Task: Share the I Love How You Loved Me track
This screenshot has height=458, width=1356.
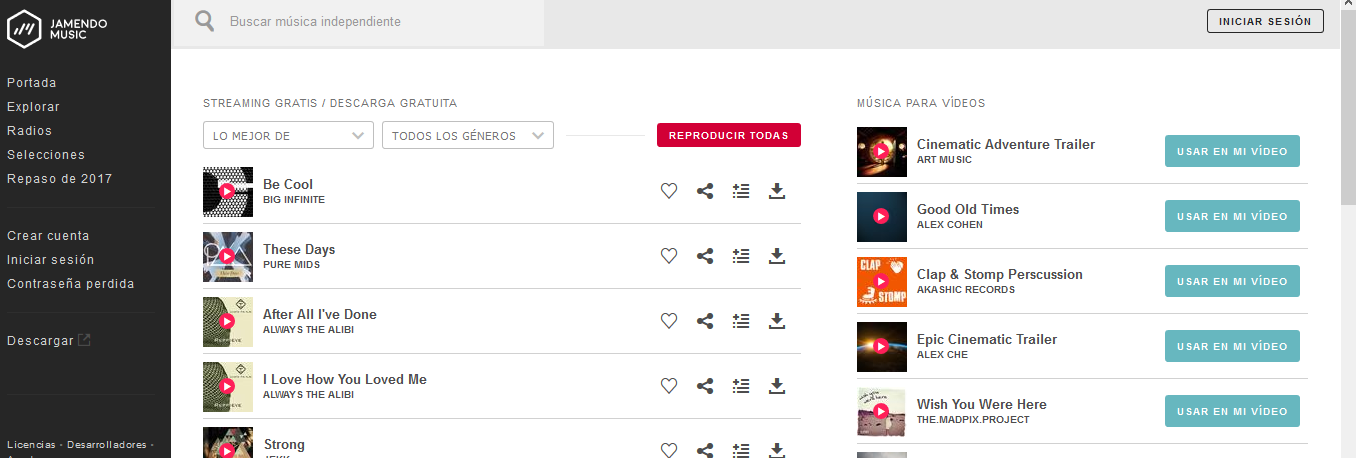Action: 705,386
